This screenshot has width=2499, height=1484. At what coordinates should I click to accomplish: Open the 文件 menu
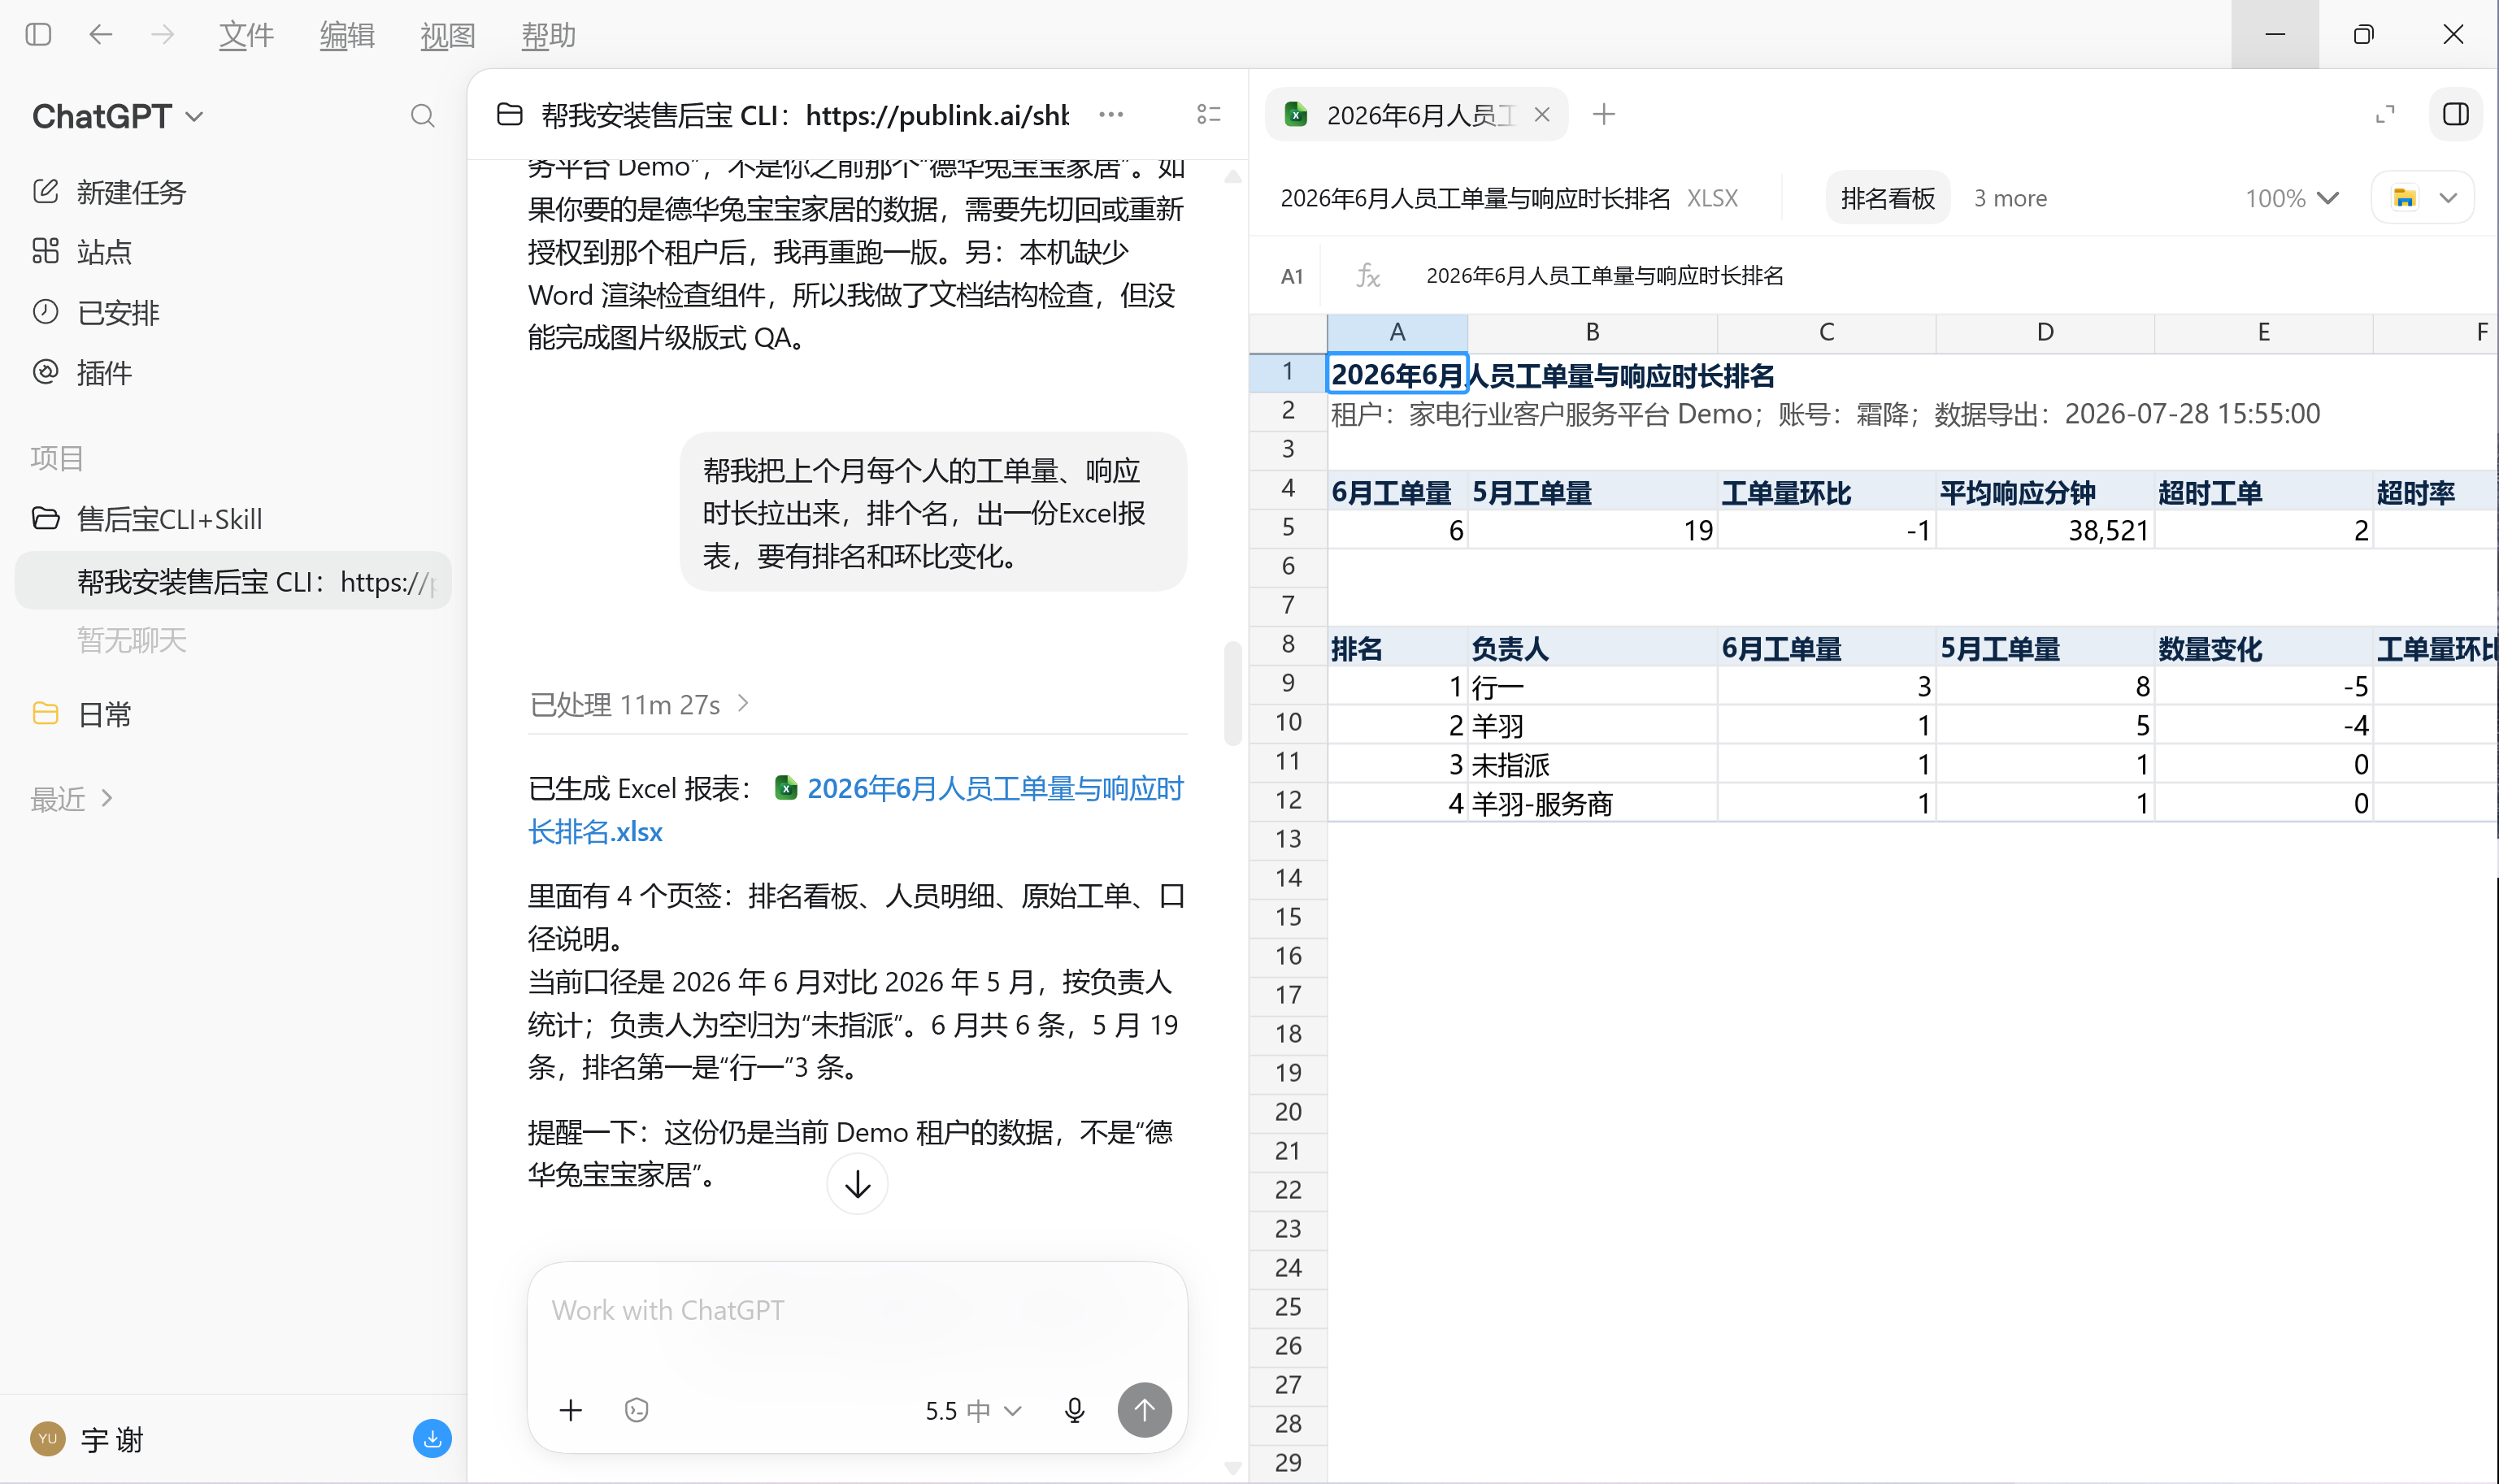[246, 36]
